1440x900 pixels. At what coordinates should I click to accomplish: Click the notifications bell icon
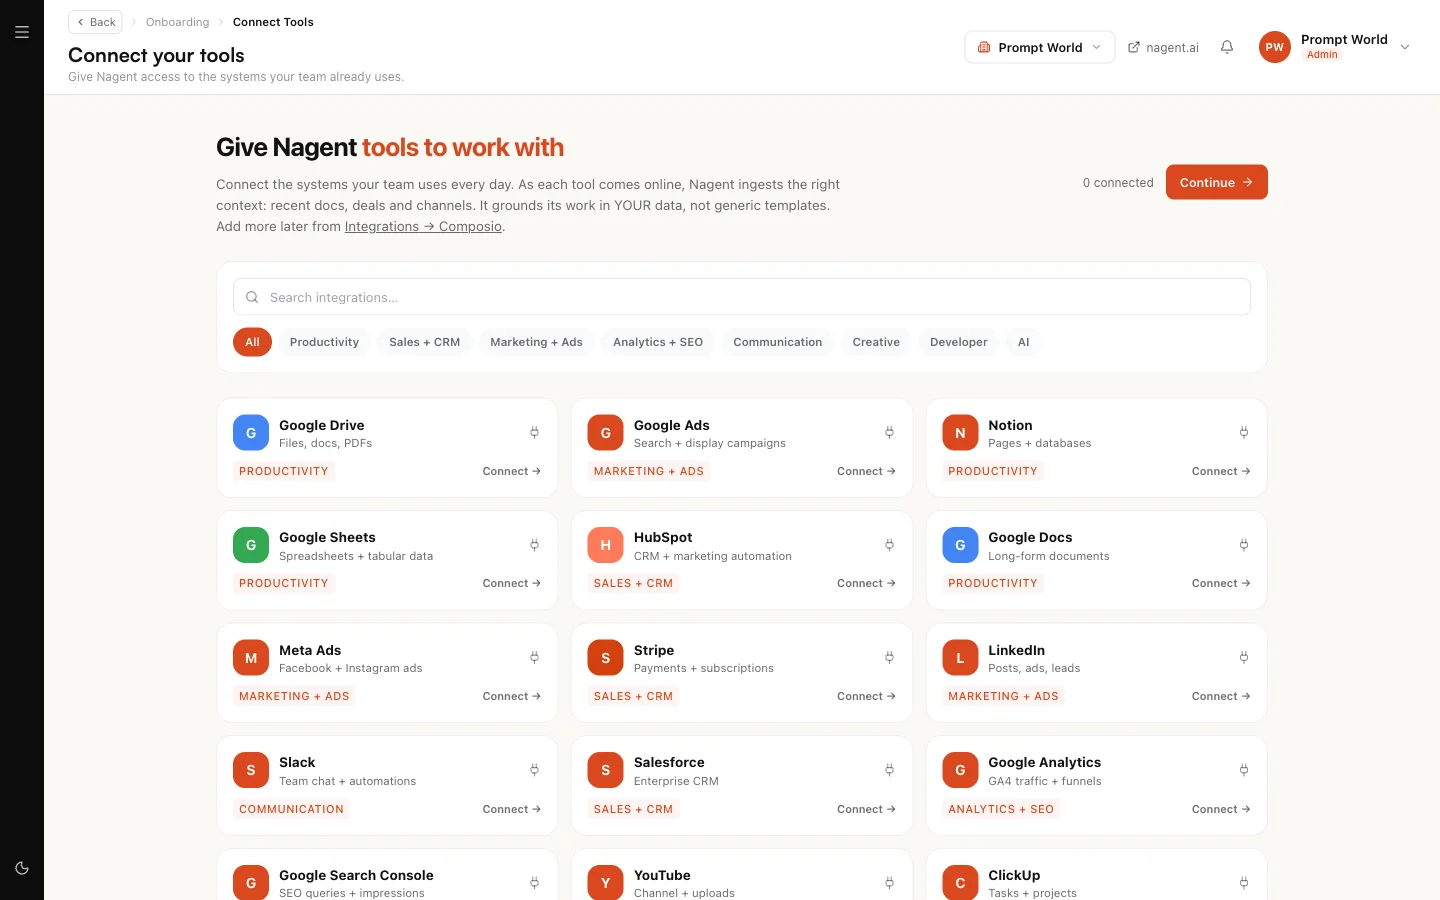point(1227,47)
